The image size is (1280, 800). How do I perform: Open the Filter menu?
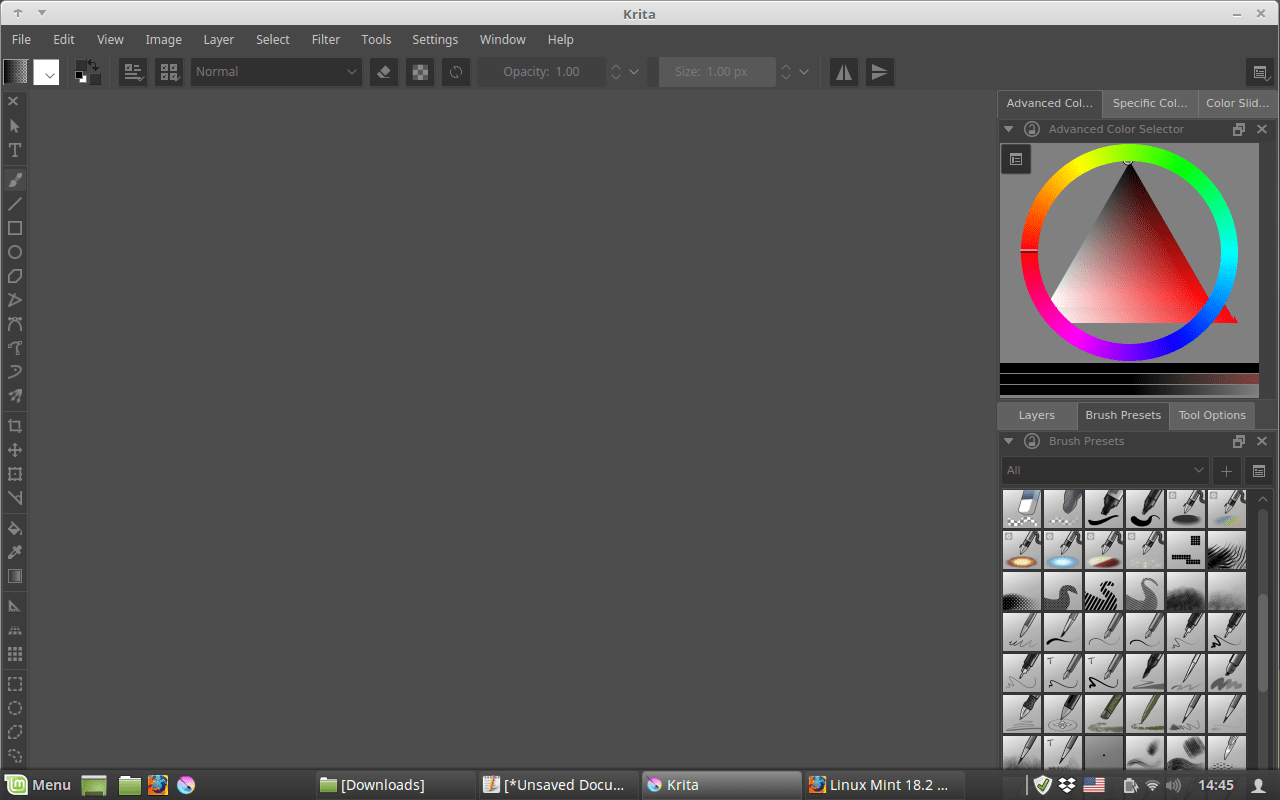325,39
